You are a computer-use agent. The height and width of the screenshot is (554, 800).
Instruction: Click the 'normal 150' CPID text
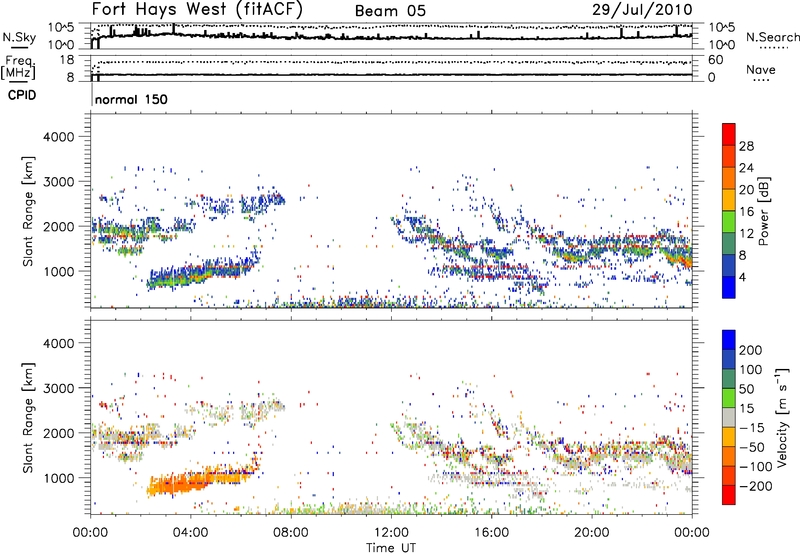click(x=131, y=99)
